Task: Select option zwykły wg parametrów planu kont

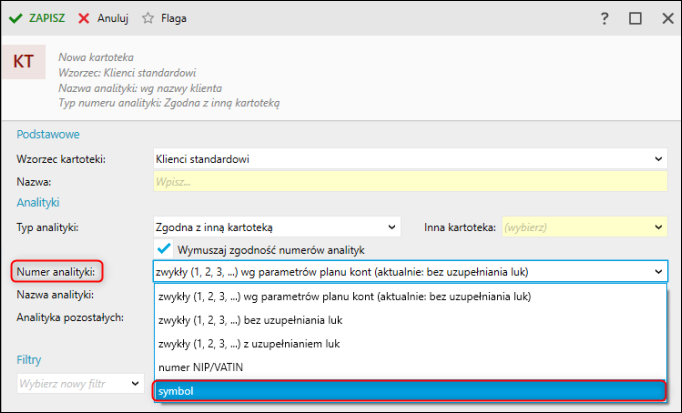Action: click(x=410, y=296)
